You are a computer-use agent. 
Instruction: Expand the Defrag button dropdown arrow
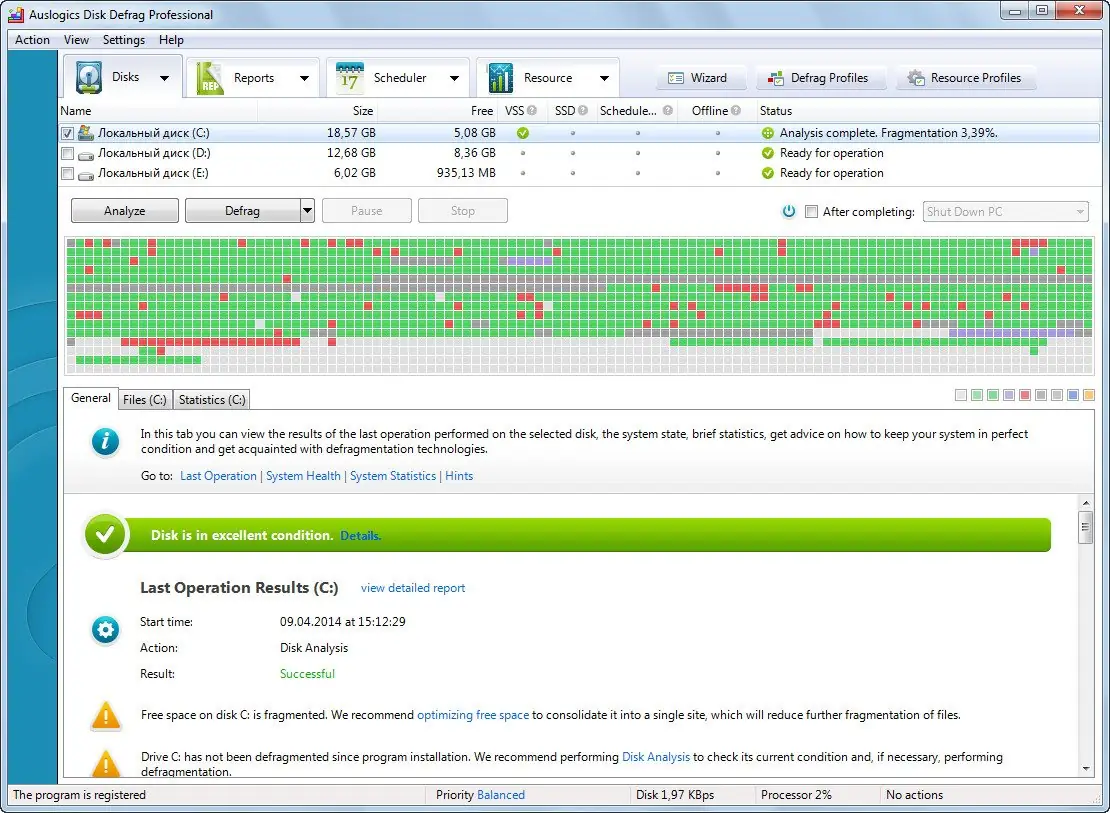[307, 210]
